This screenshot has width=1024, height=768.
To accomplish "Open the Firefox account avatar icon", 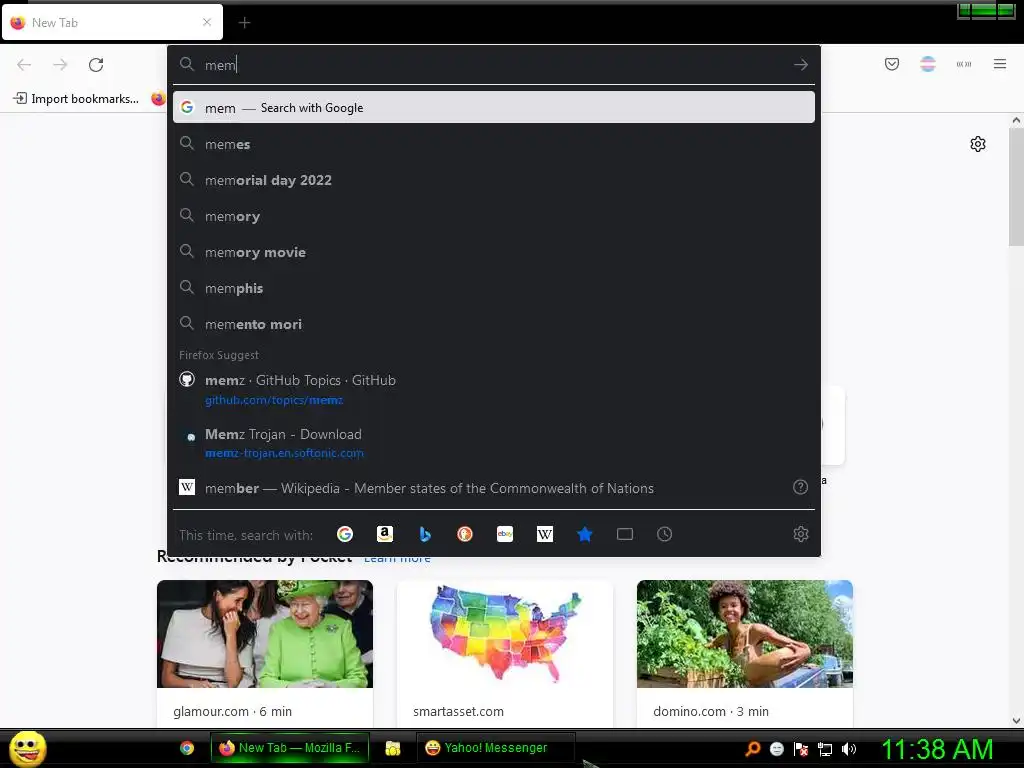I will [x=927, y=64].
